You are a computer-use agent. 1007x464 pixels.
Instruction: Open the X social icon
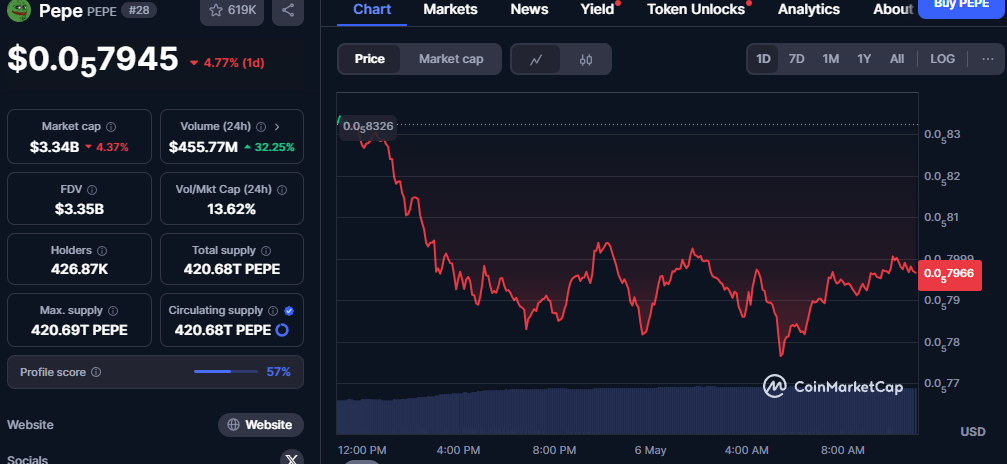(x=292, y=459)
